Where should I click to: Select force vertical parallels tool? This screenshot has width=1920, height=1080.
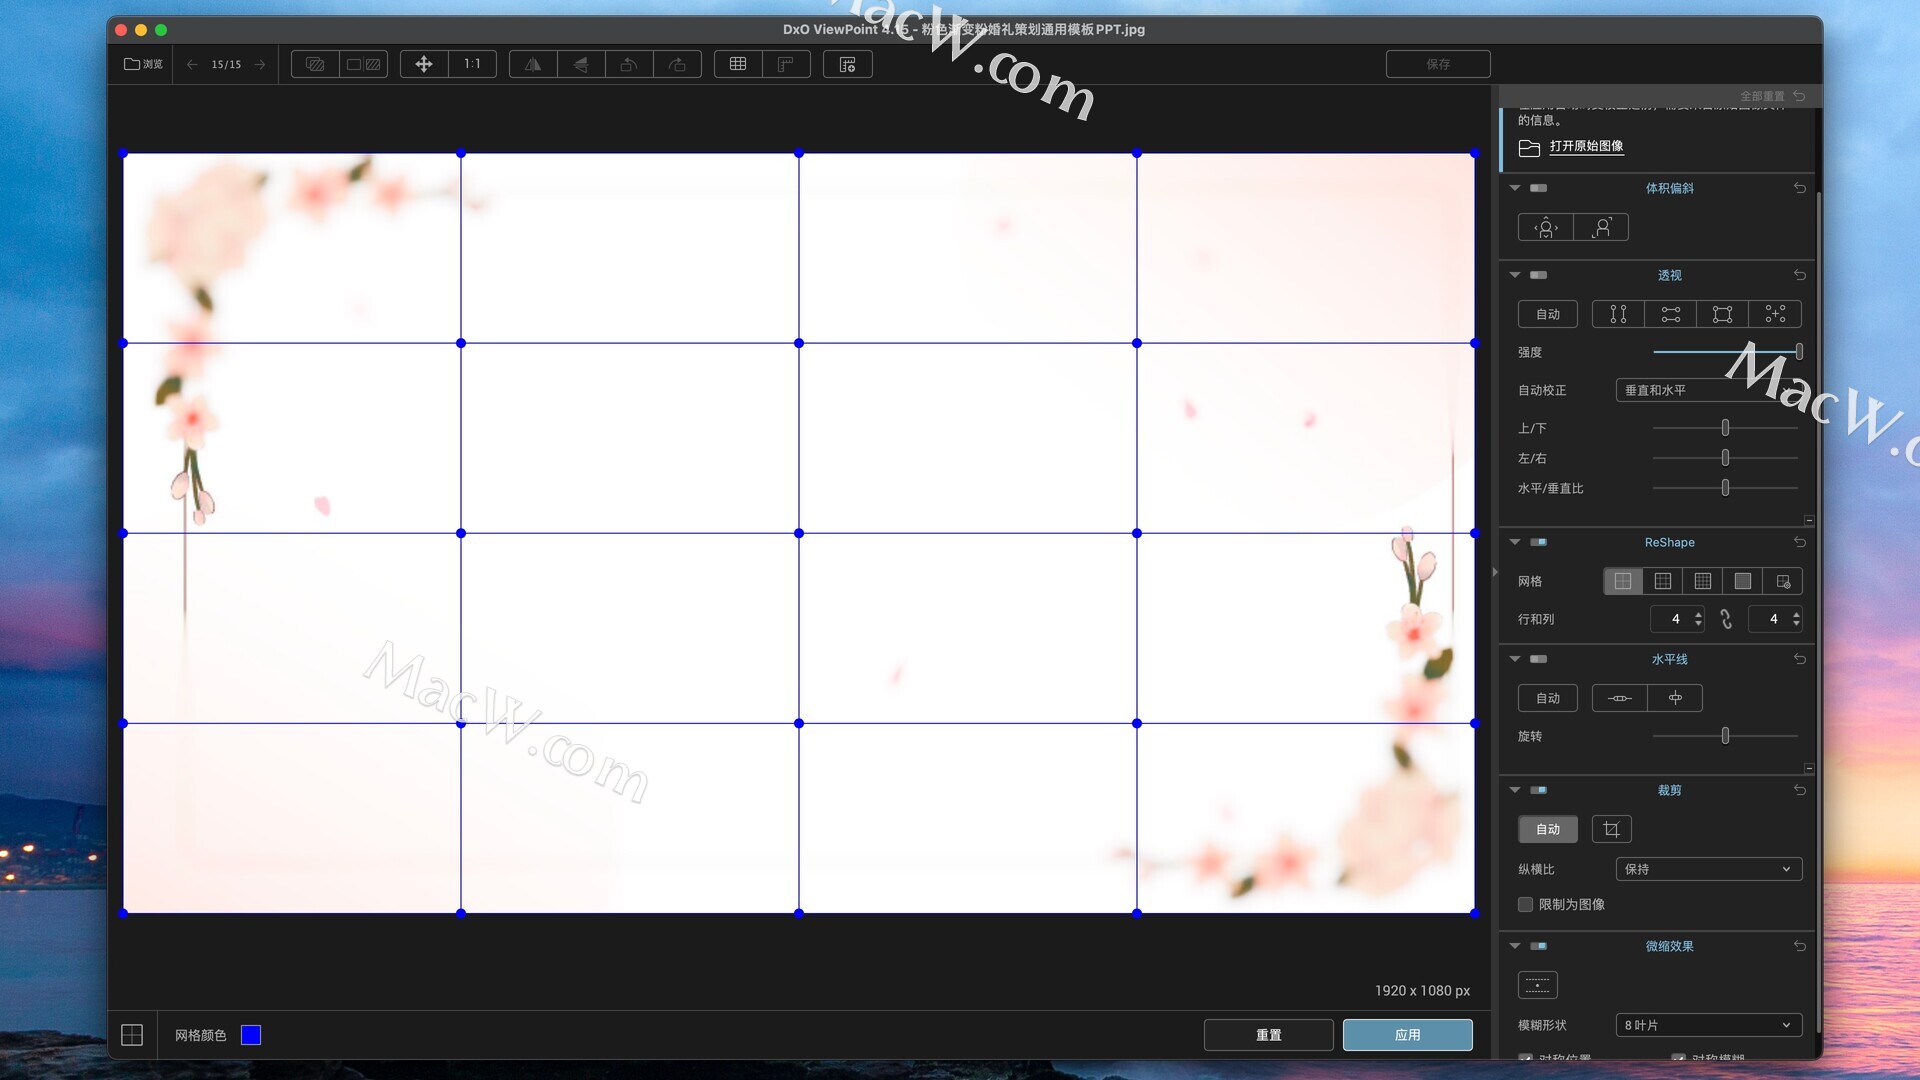pyautogui.click(x=1618, y=314)
